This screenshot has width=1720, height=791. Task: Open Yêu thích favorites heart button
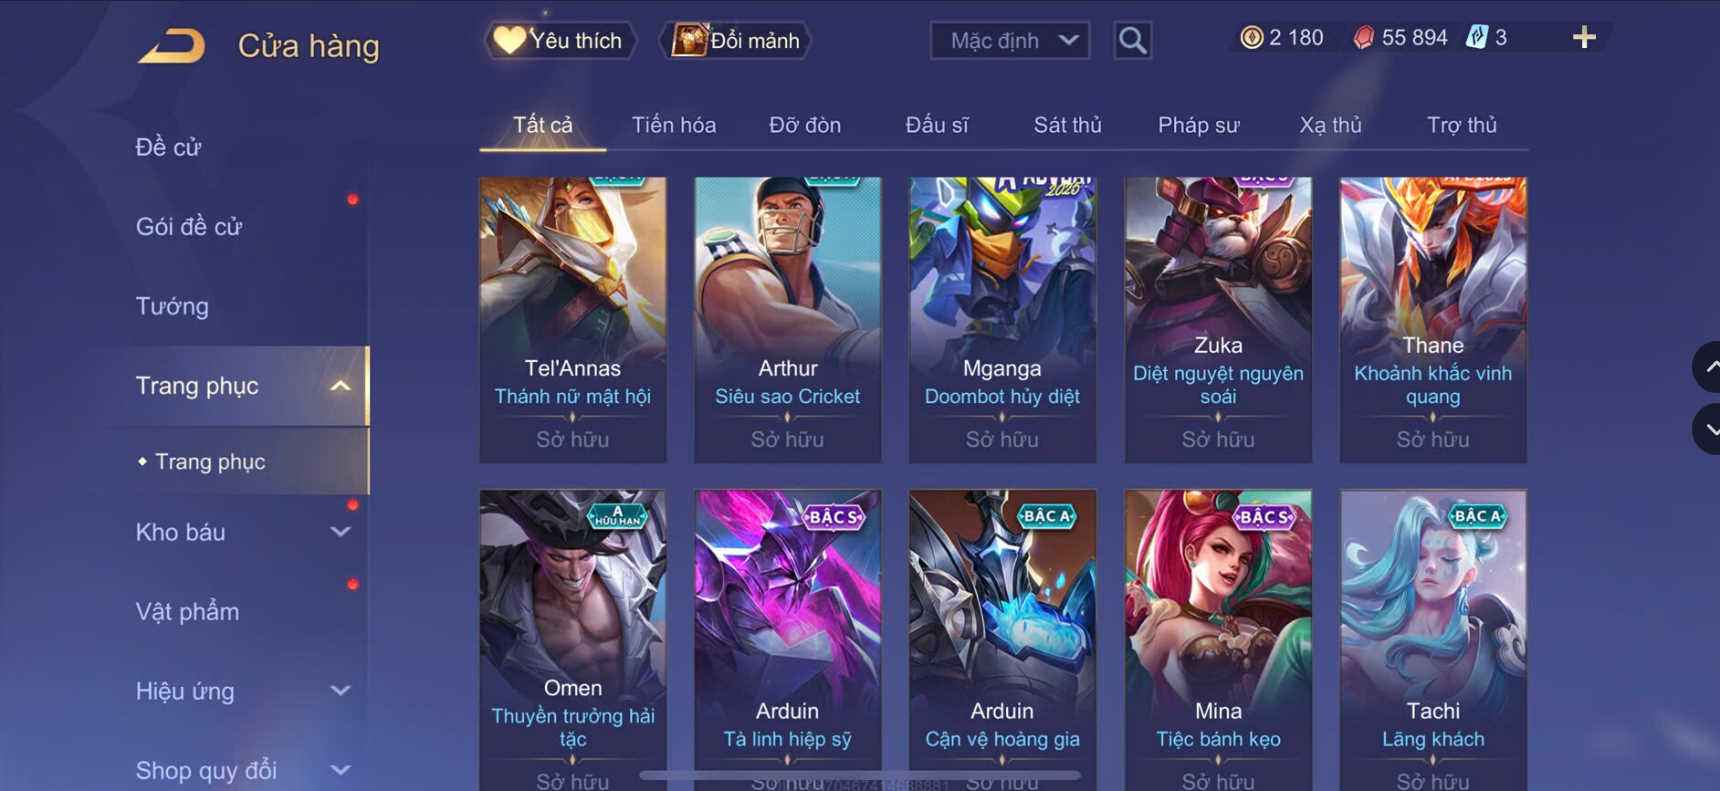pos(561,40)
